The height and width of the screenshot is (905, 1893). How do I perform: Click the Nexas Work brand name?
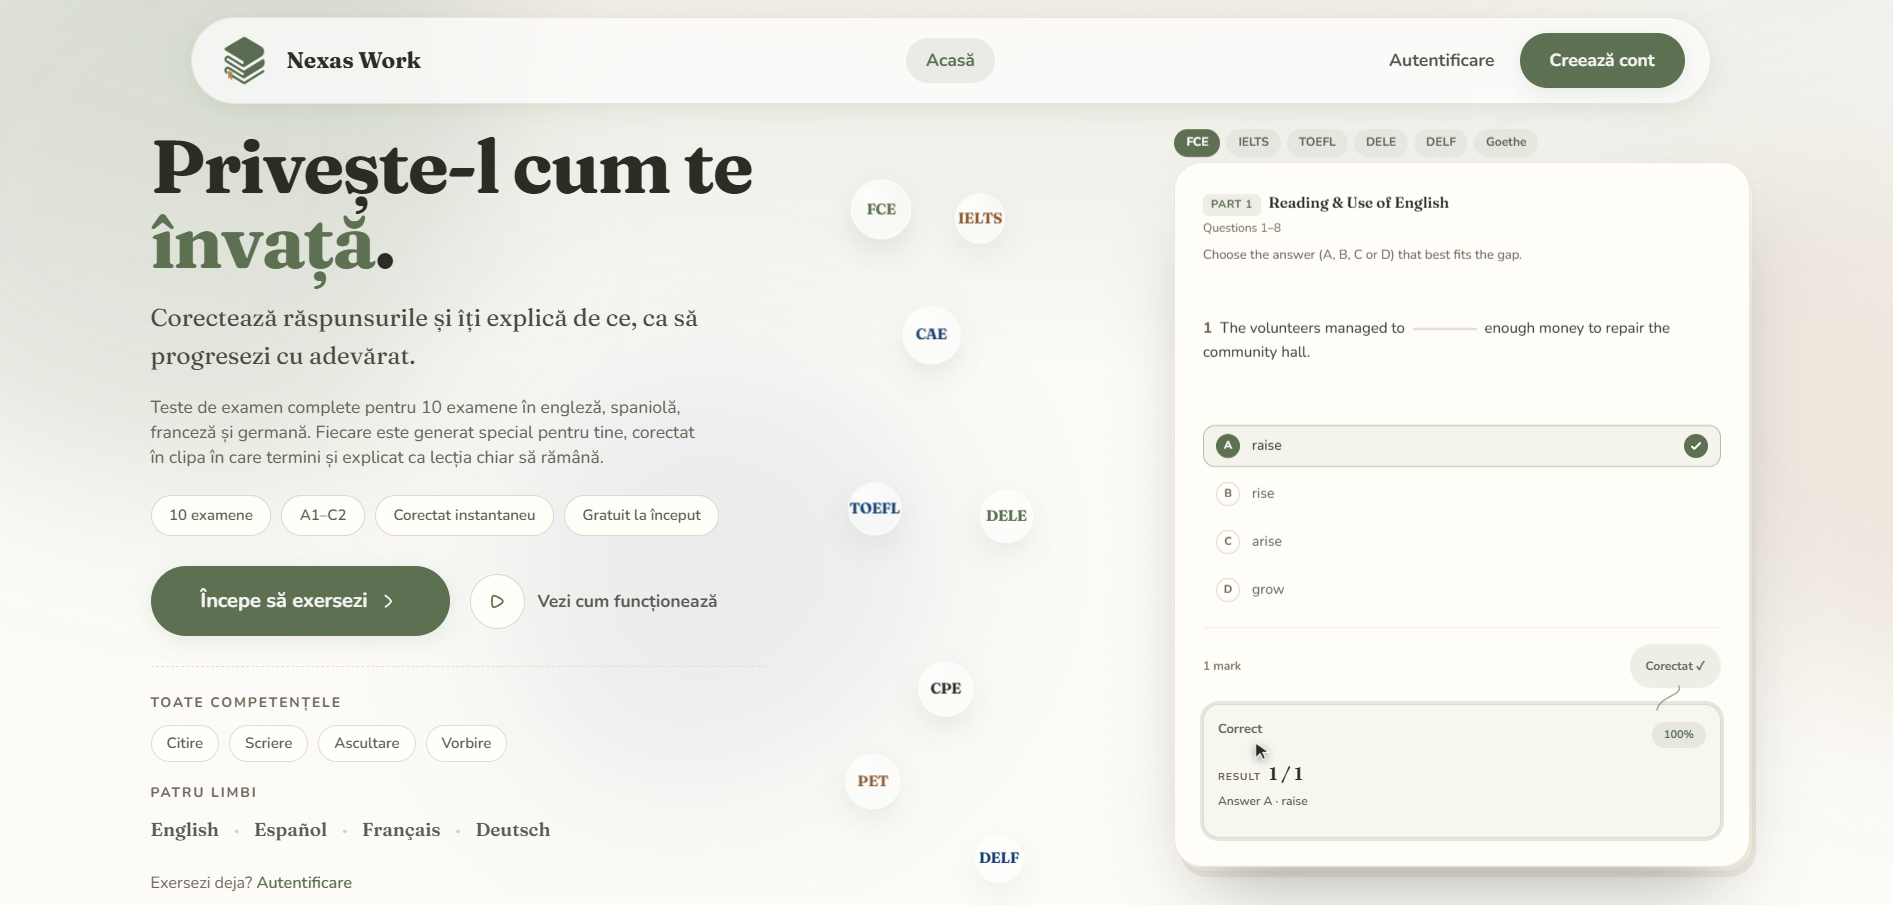(354, 60)
